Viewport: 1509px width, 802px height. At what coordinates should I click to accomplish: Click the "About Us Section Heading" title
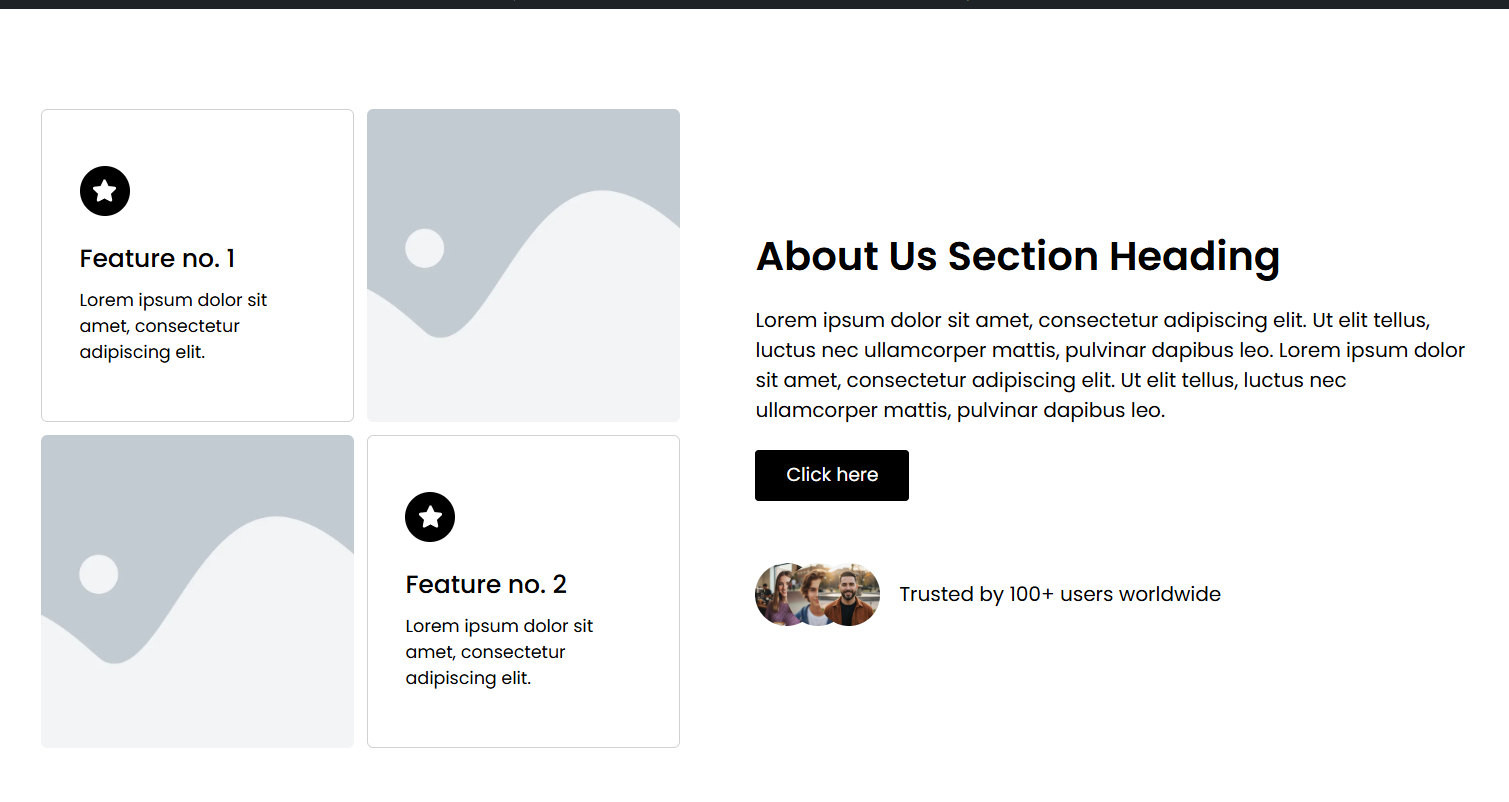(x=1018, y=256)
